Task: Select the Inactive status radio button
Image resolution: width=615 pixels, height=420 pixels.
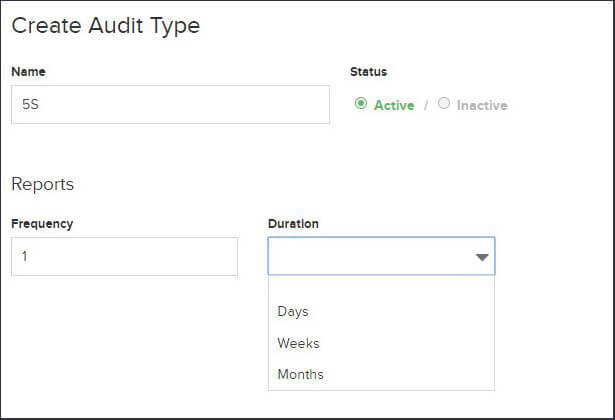Action: tap(444, 103)
